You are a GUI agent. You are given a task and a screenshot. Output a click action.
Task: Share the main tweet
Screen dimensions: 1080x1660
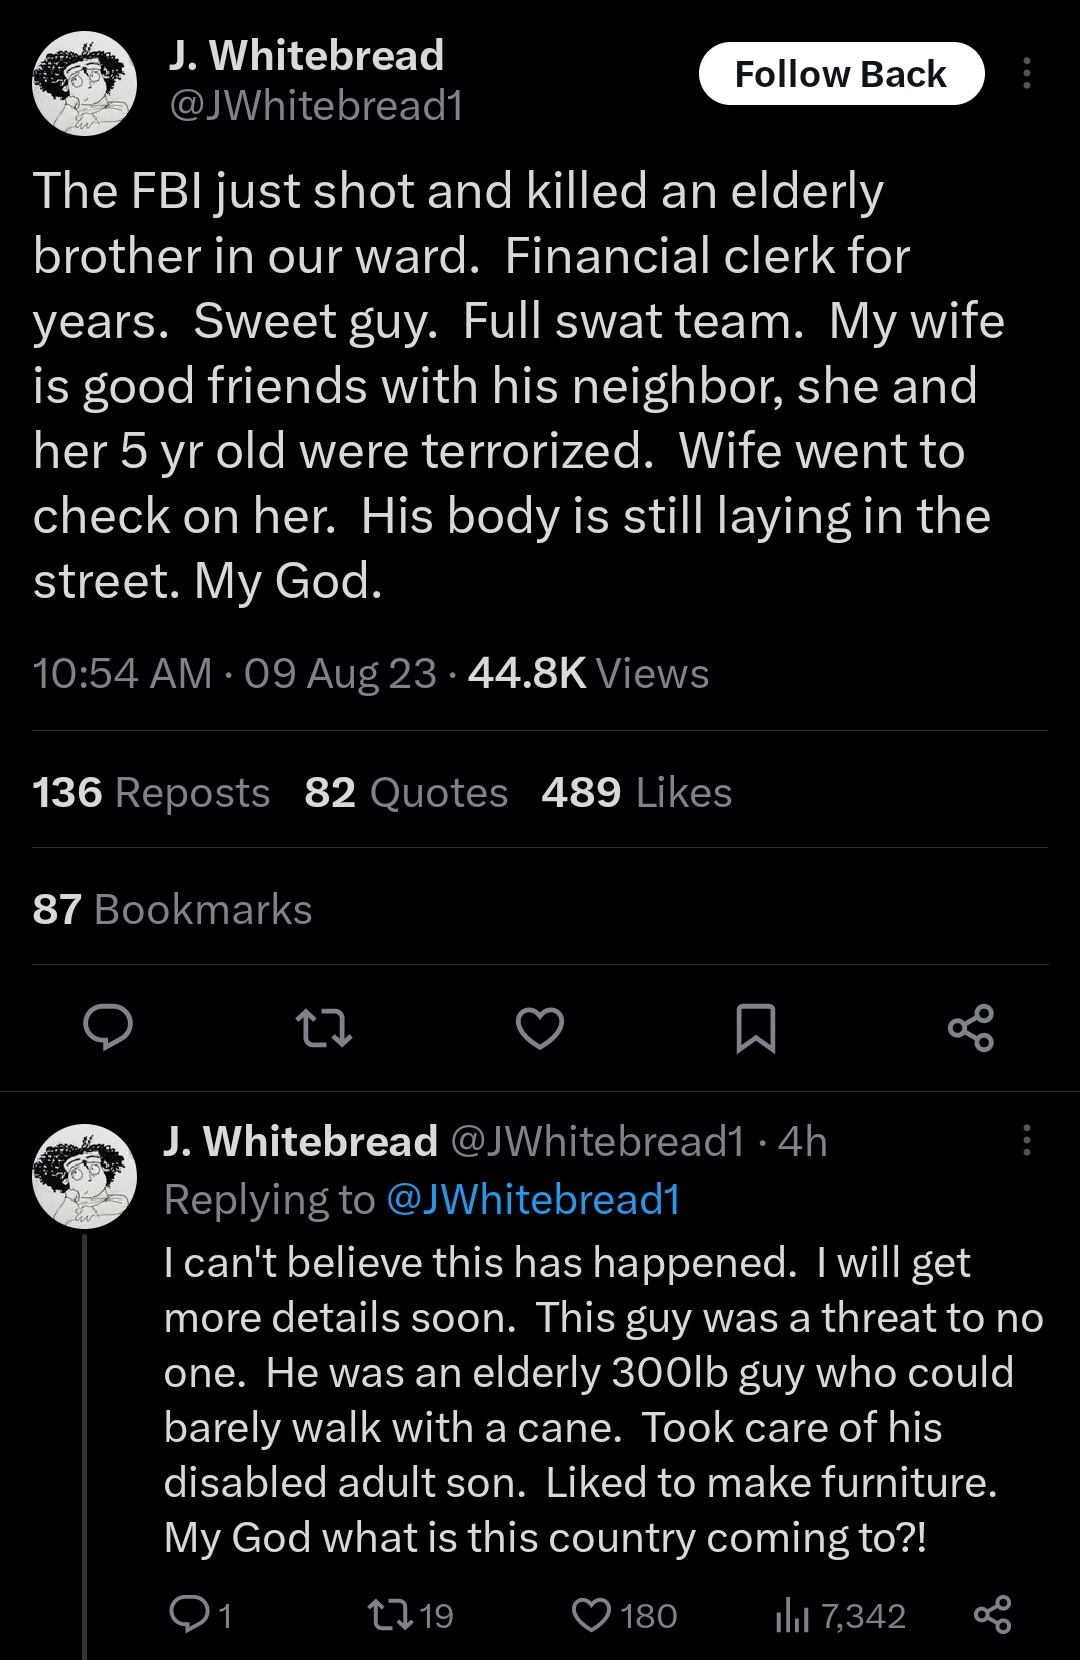(x=970, y=1028)
